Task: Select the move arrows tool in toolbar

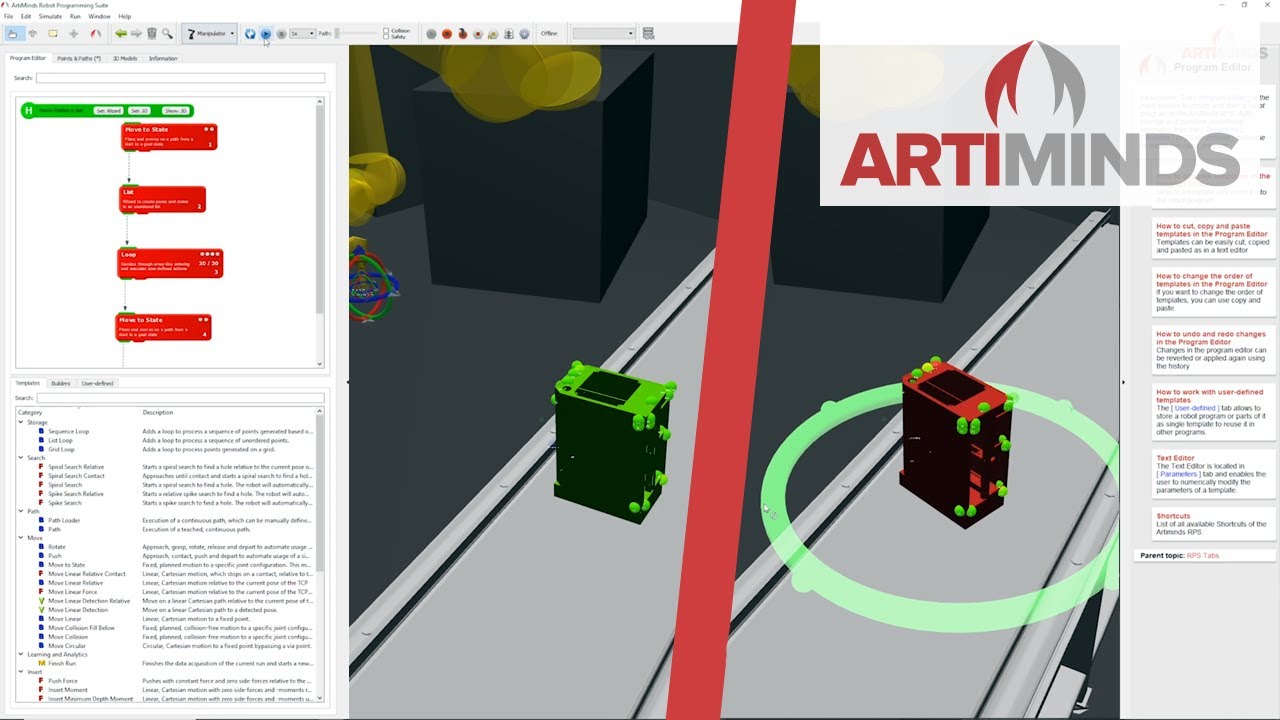Action: pyautogui.click(x=32, y=33)
